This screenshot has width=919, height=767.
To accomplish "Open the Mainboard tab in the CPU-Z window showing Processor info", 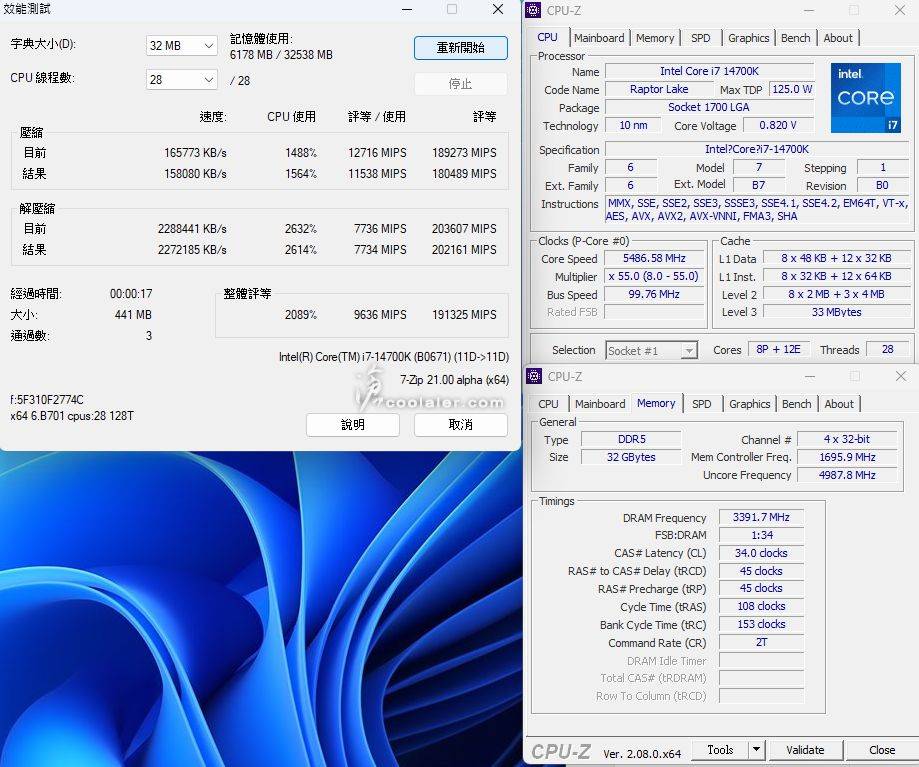I will coord(599,38).
